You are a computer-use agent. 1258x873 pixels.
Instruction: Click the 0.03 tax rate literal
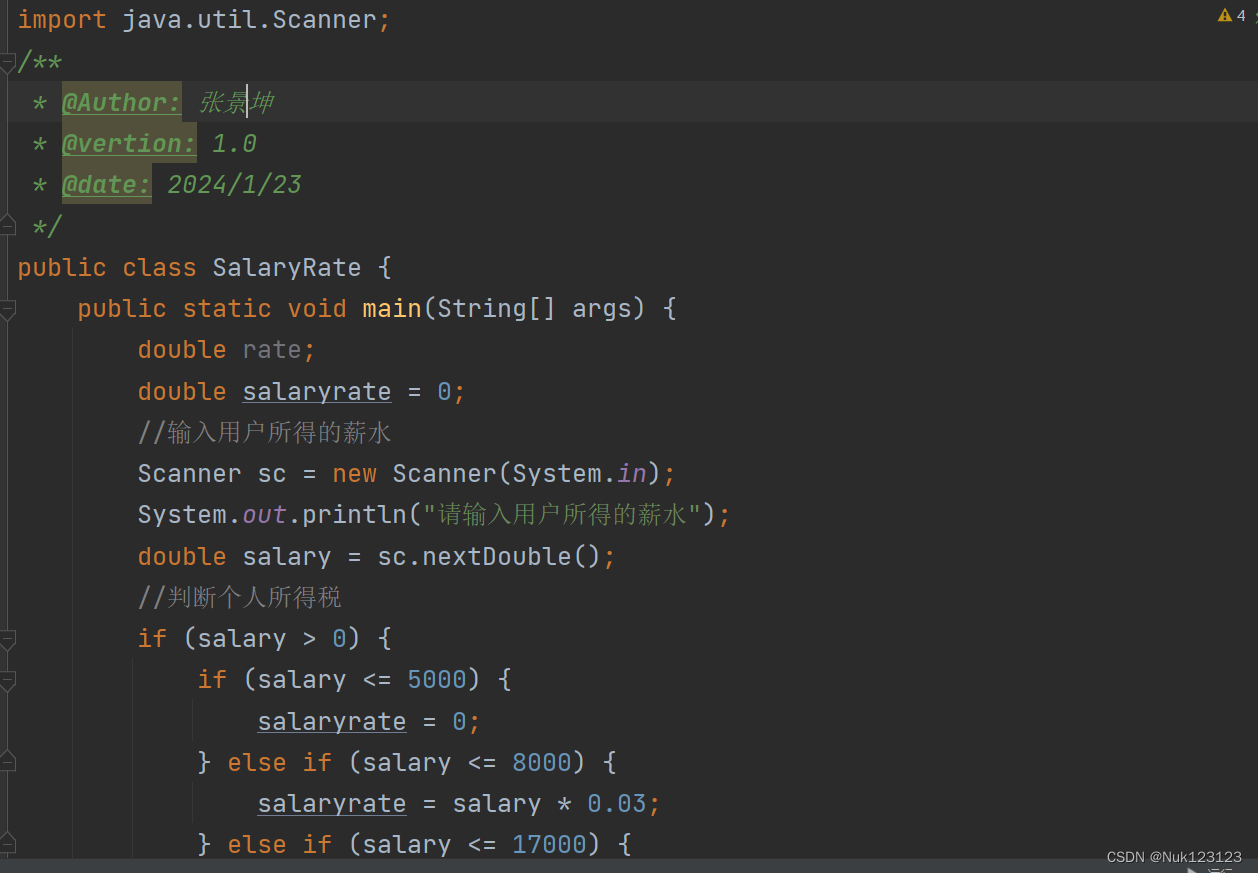point(617,803)
